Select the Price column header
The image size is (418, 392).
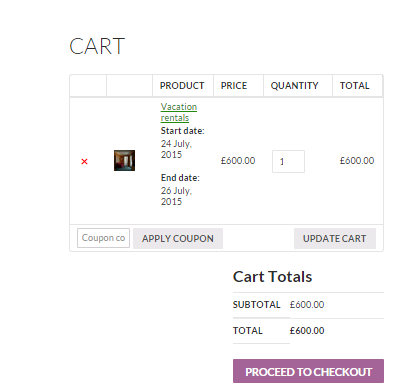point(234,86)
